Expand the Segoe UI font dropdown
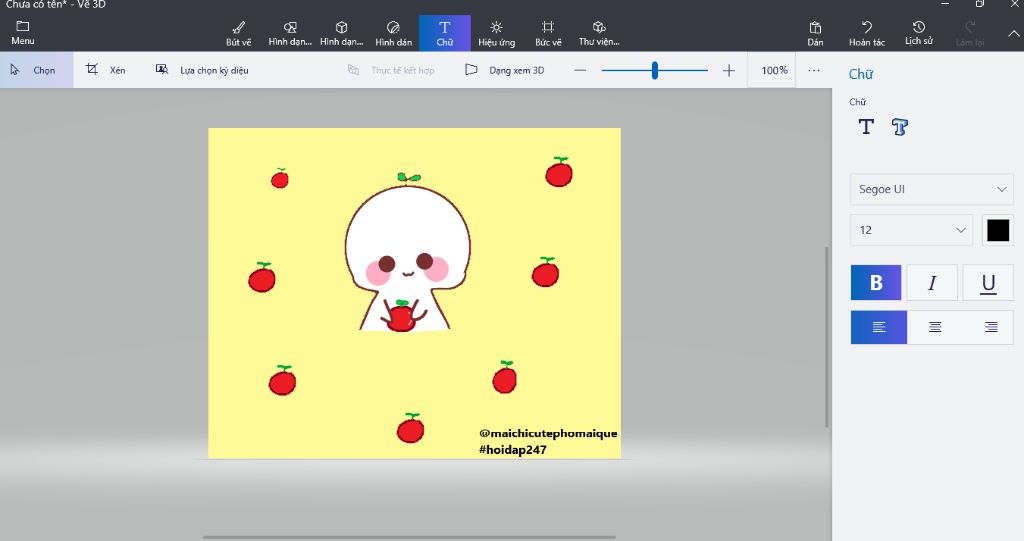Screen dimensions: 1024x541 click(x=931, y=189)
